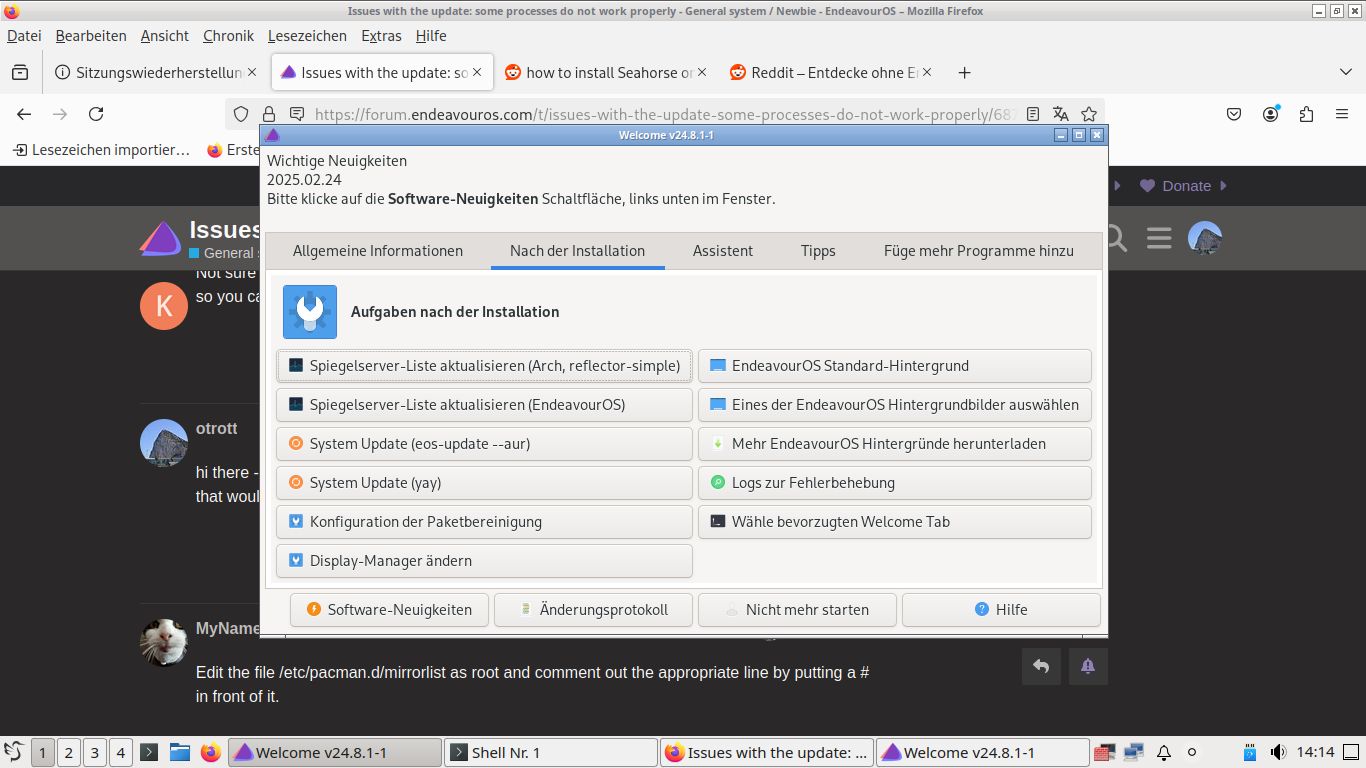Open otrott's user profile link
Viewport: 1366px width, 768px height.
pos(217,429)
